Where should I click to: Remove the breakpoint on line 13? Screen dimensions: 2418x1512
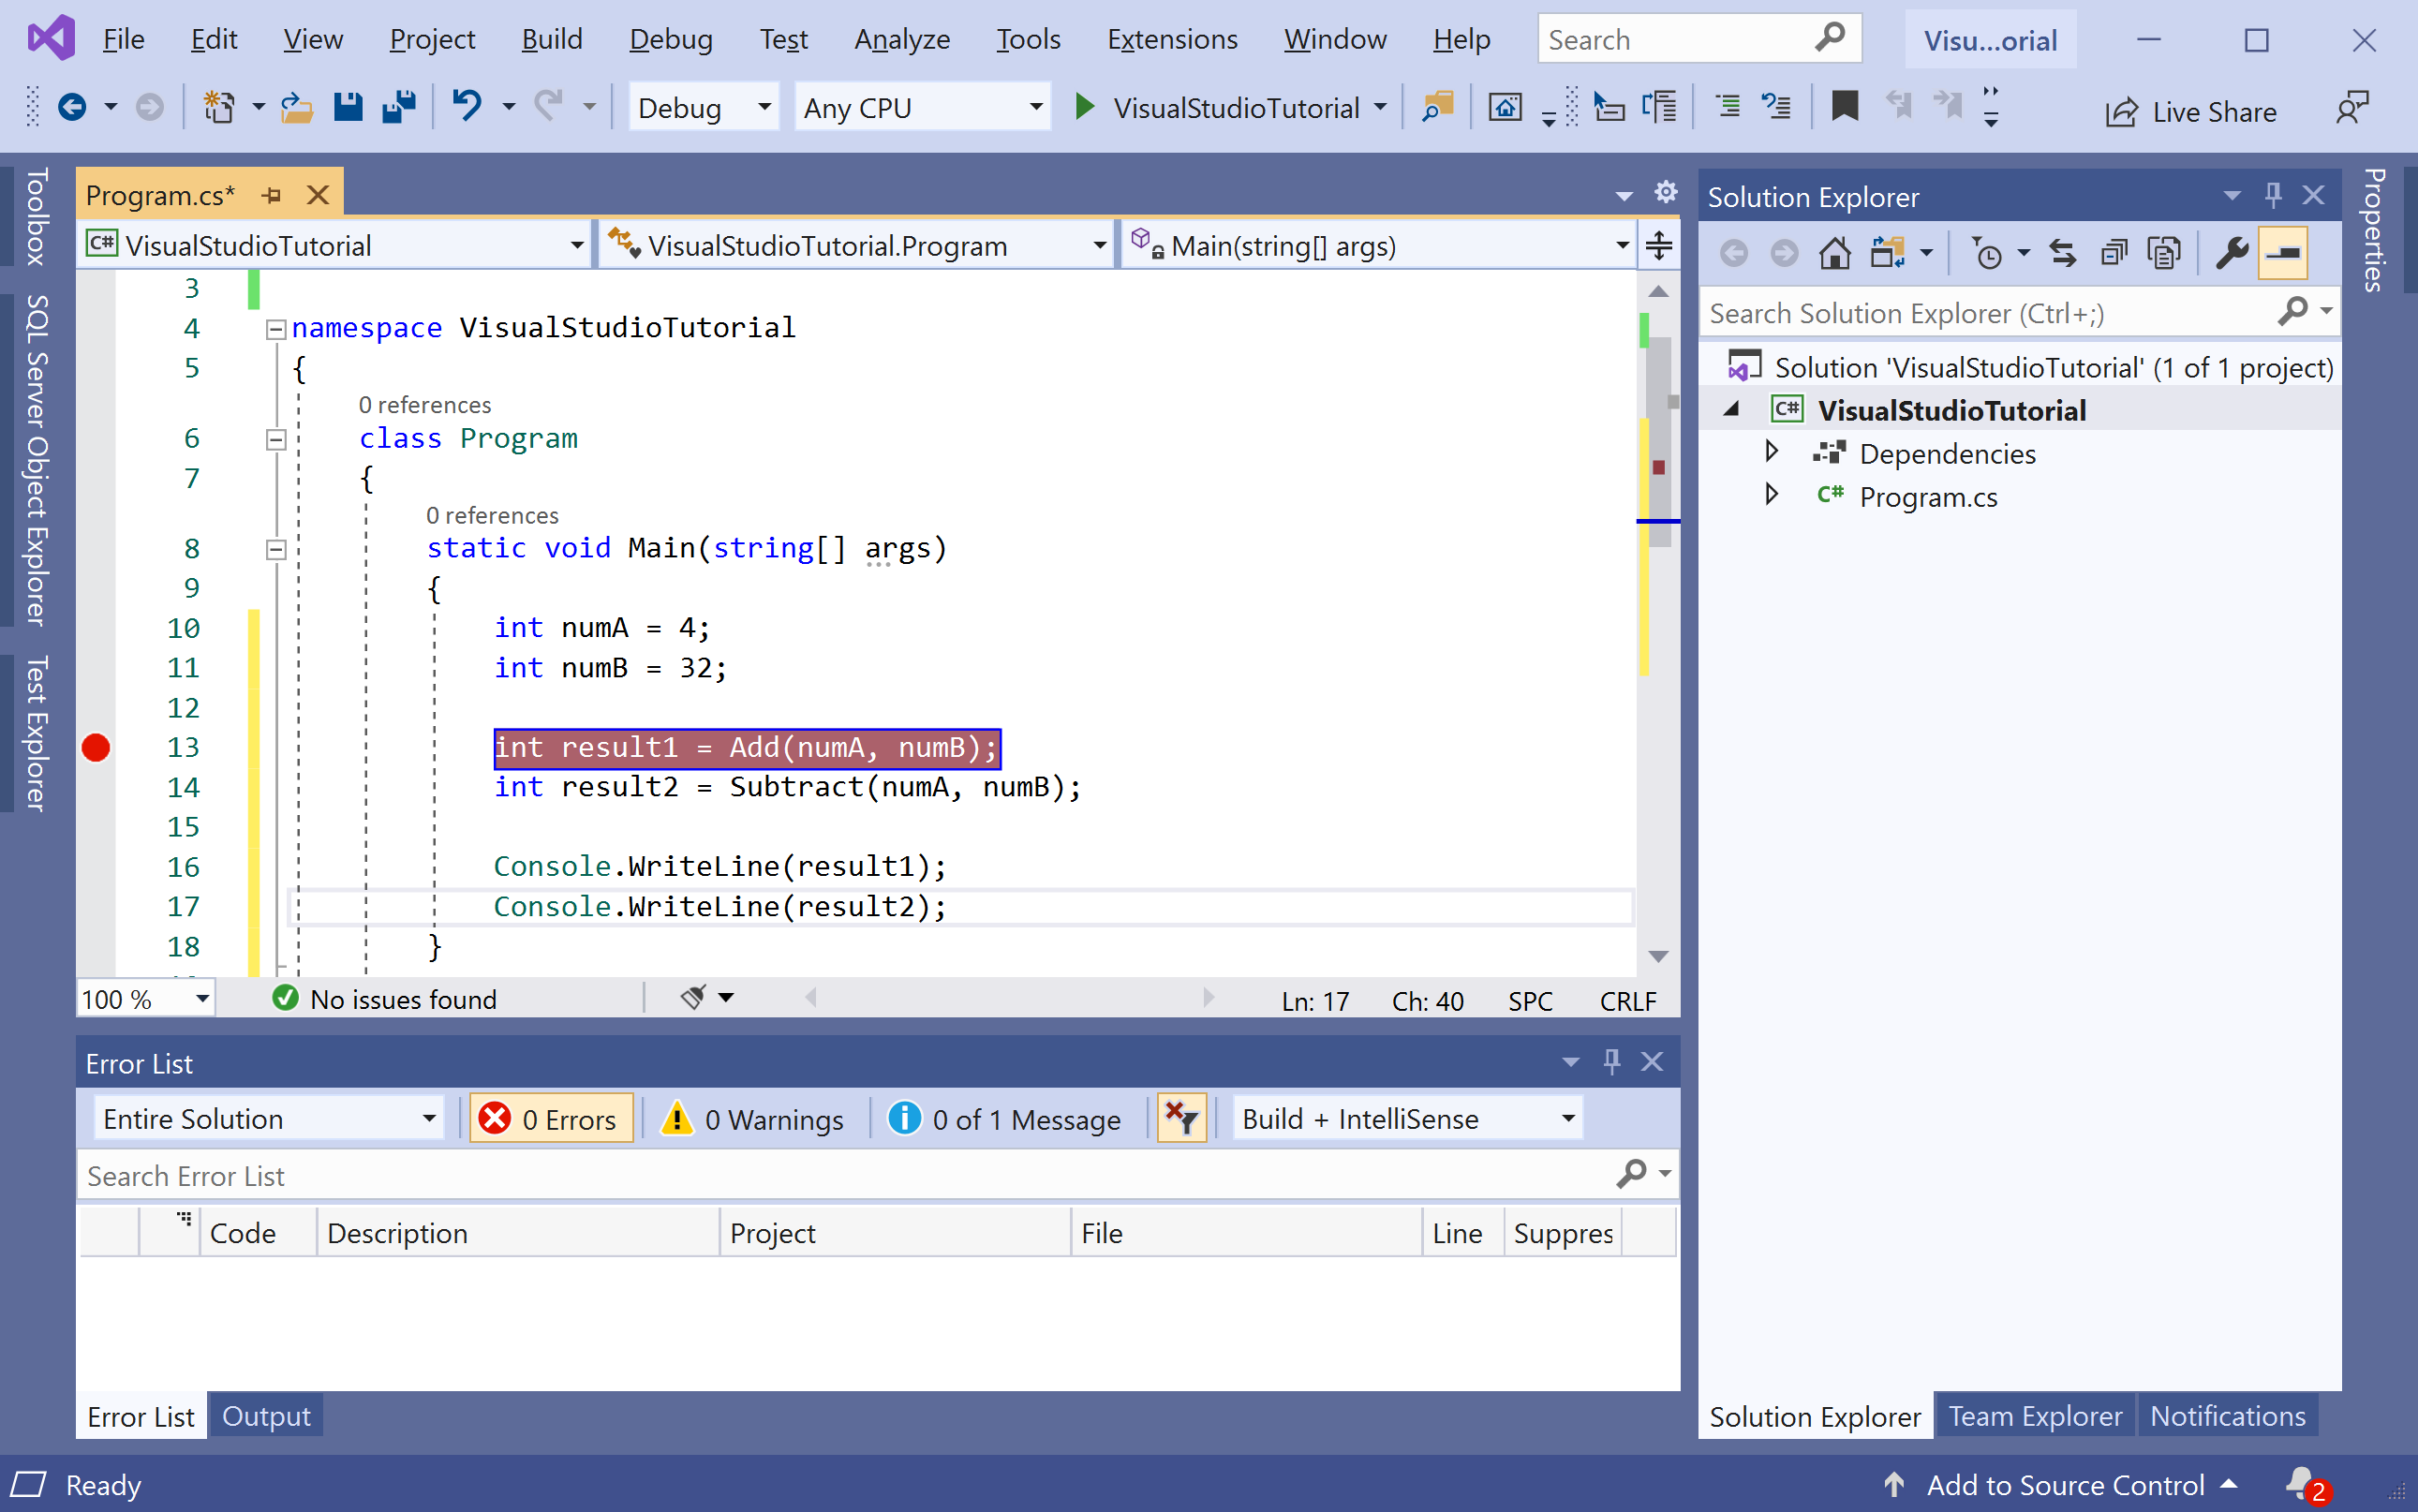(96, 747)
